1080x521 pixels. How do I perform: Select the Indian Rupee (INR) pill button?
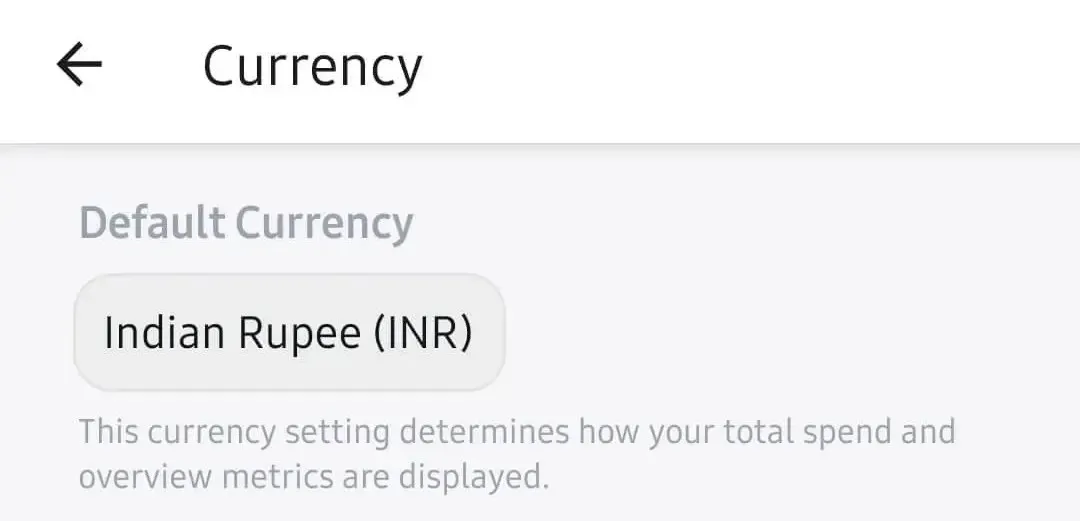(x=289, y=333)
